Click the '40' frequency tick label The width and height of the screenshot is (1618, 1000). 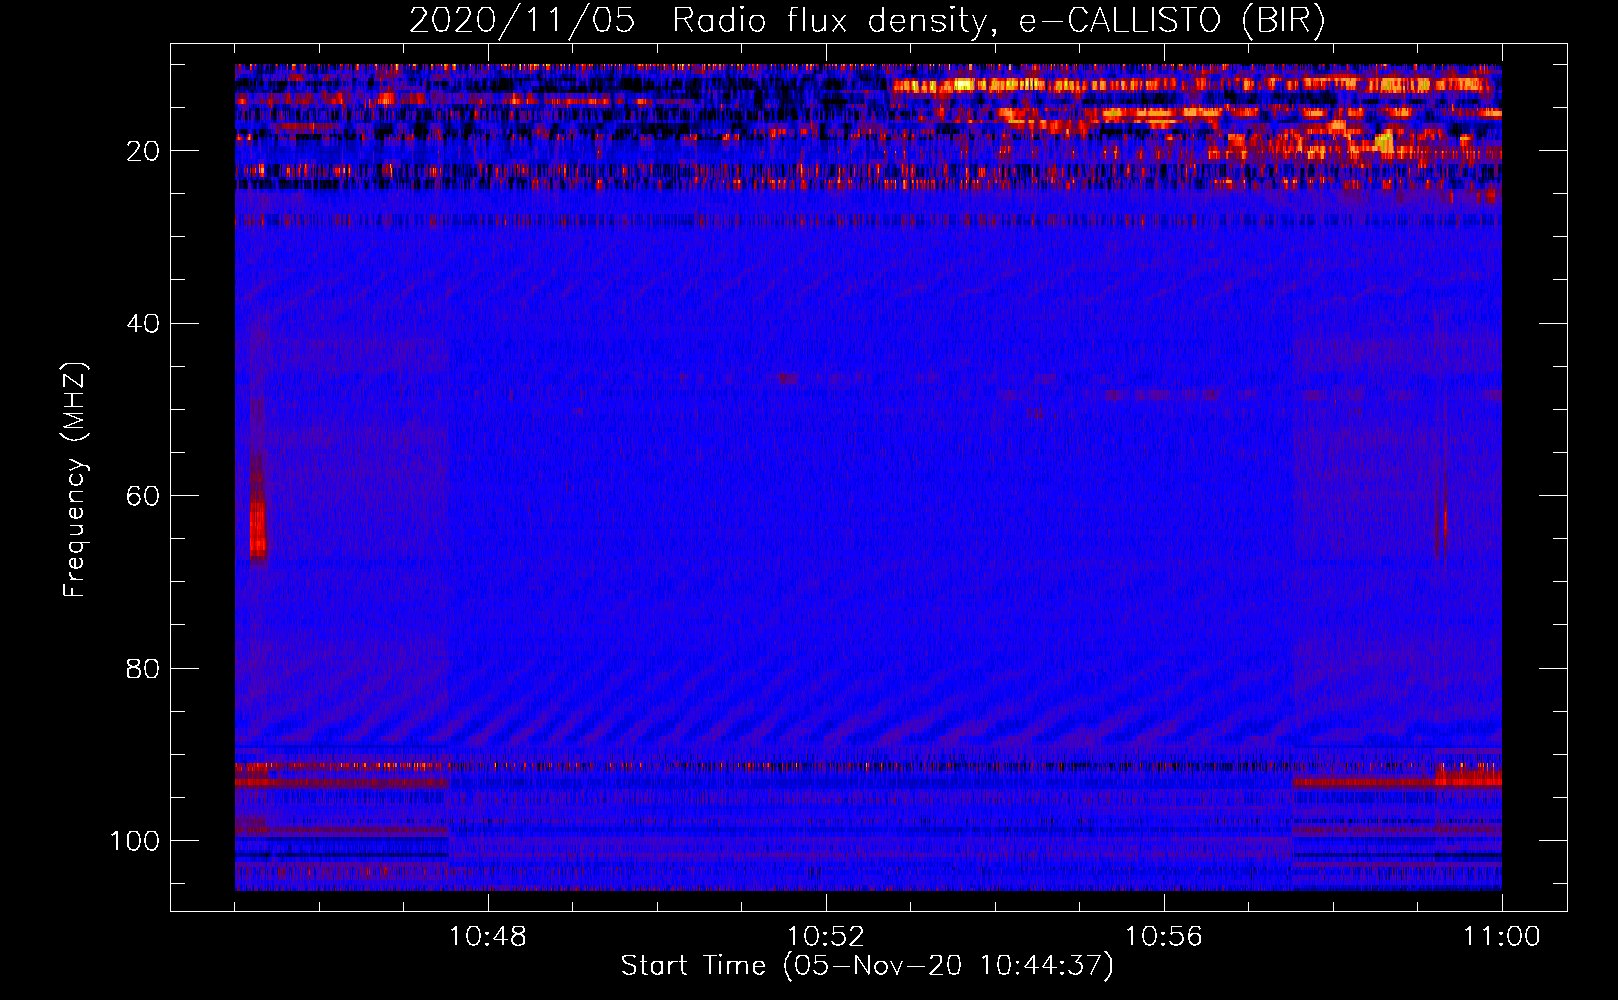[x=143, y=324]
